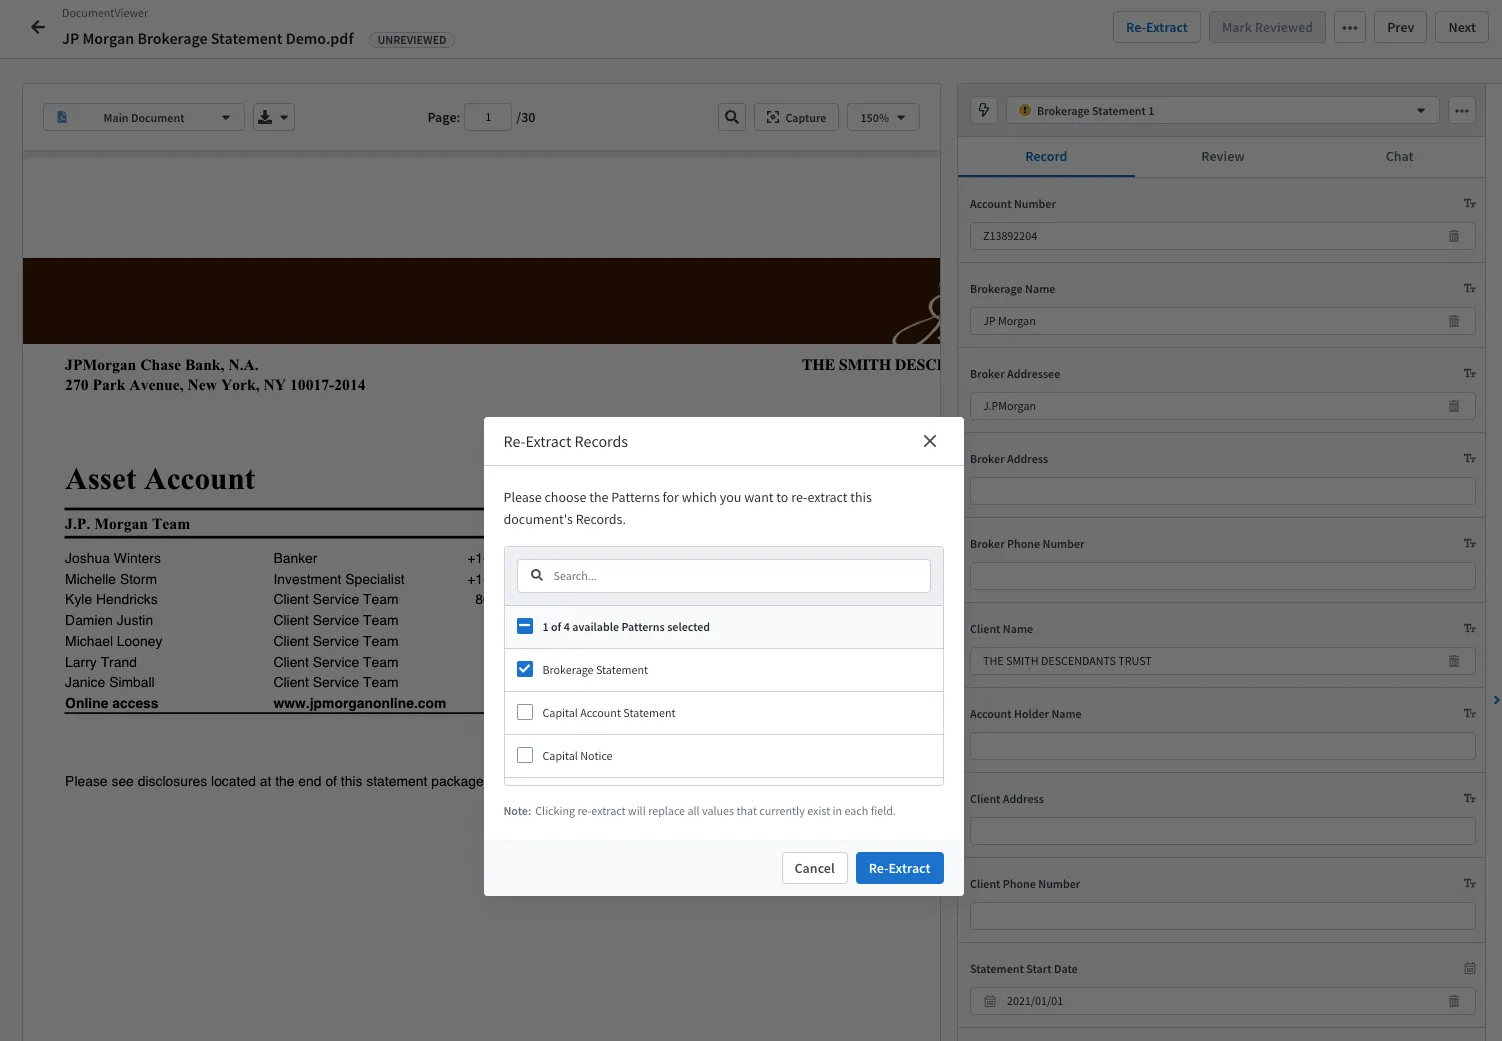Click the text-type icon next to Broker Address

click(x=1470, y=458)
